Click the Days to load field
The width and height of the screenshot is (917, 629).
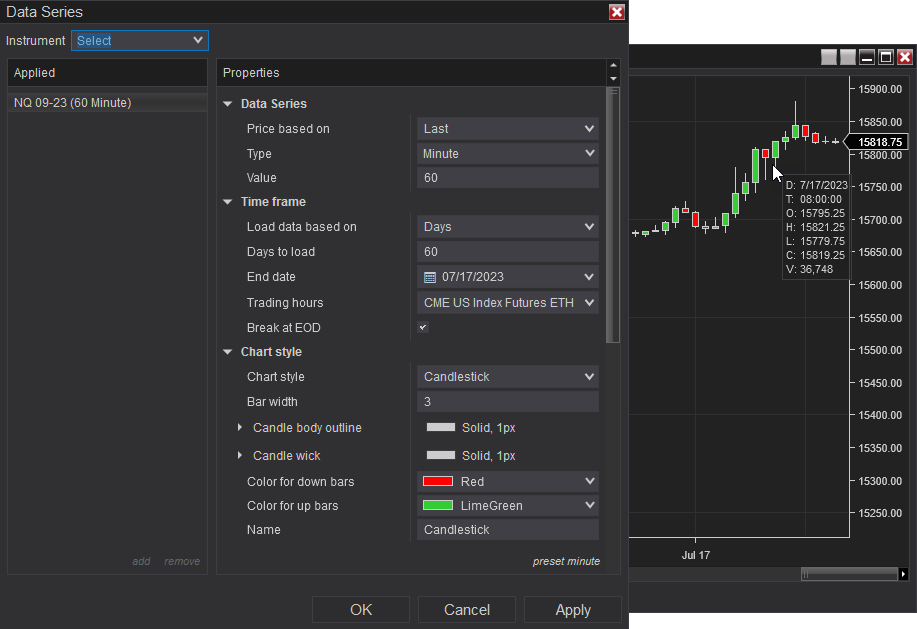[x=508, y=252]
